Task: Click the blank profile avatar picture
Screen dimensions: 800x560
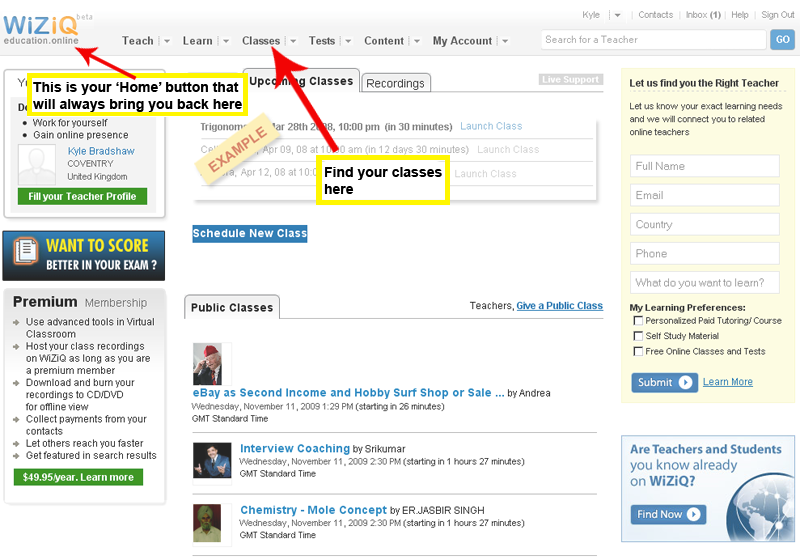Action: pos(37,164)
